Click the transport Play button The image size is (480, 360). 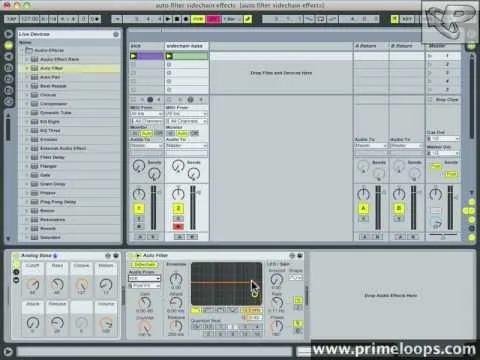(x=168, y=19)
